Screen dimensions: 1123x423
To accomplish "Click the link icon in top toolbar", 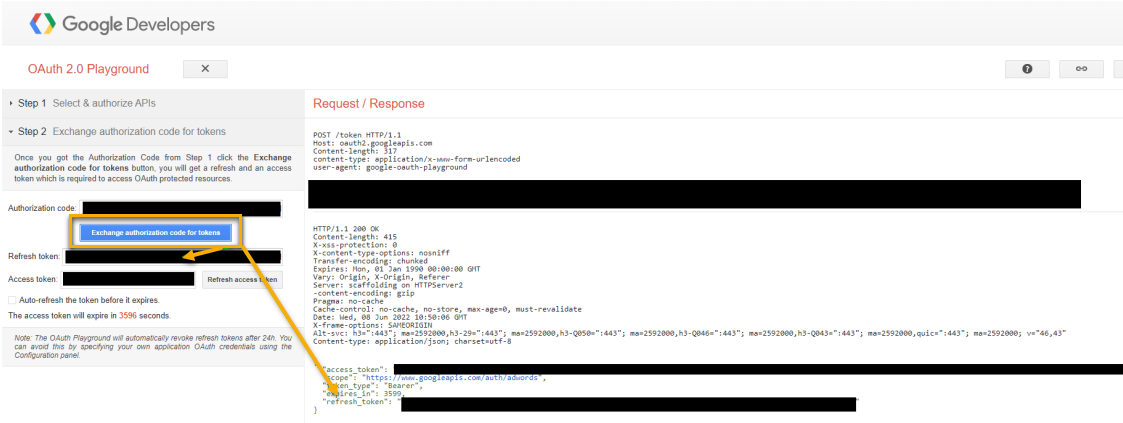I will (1080, 69).
